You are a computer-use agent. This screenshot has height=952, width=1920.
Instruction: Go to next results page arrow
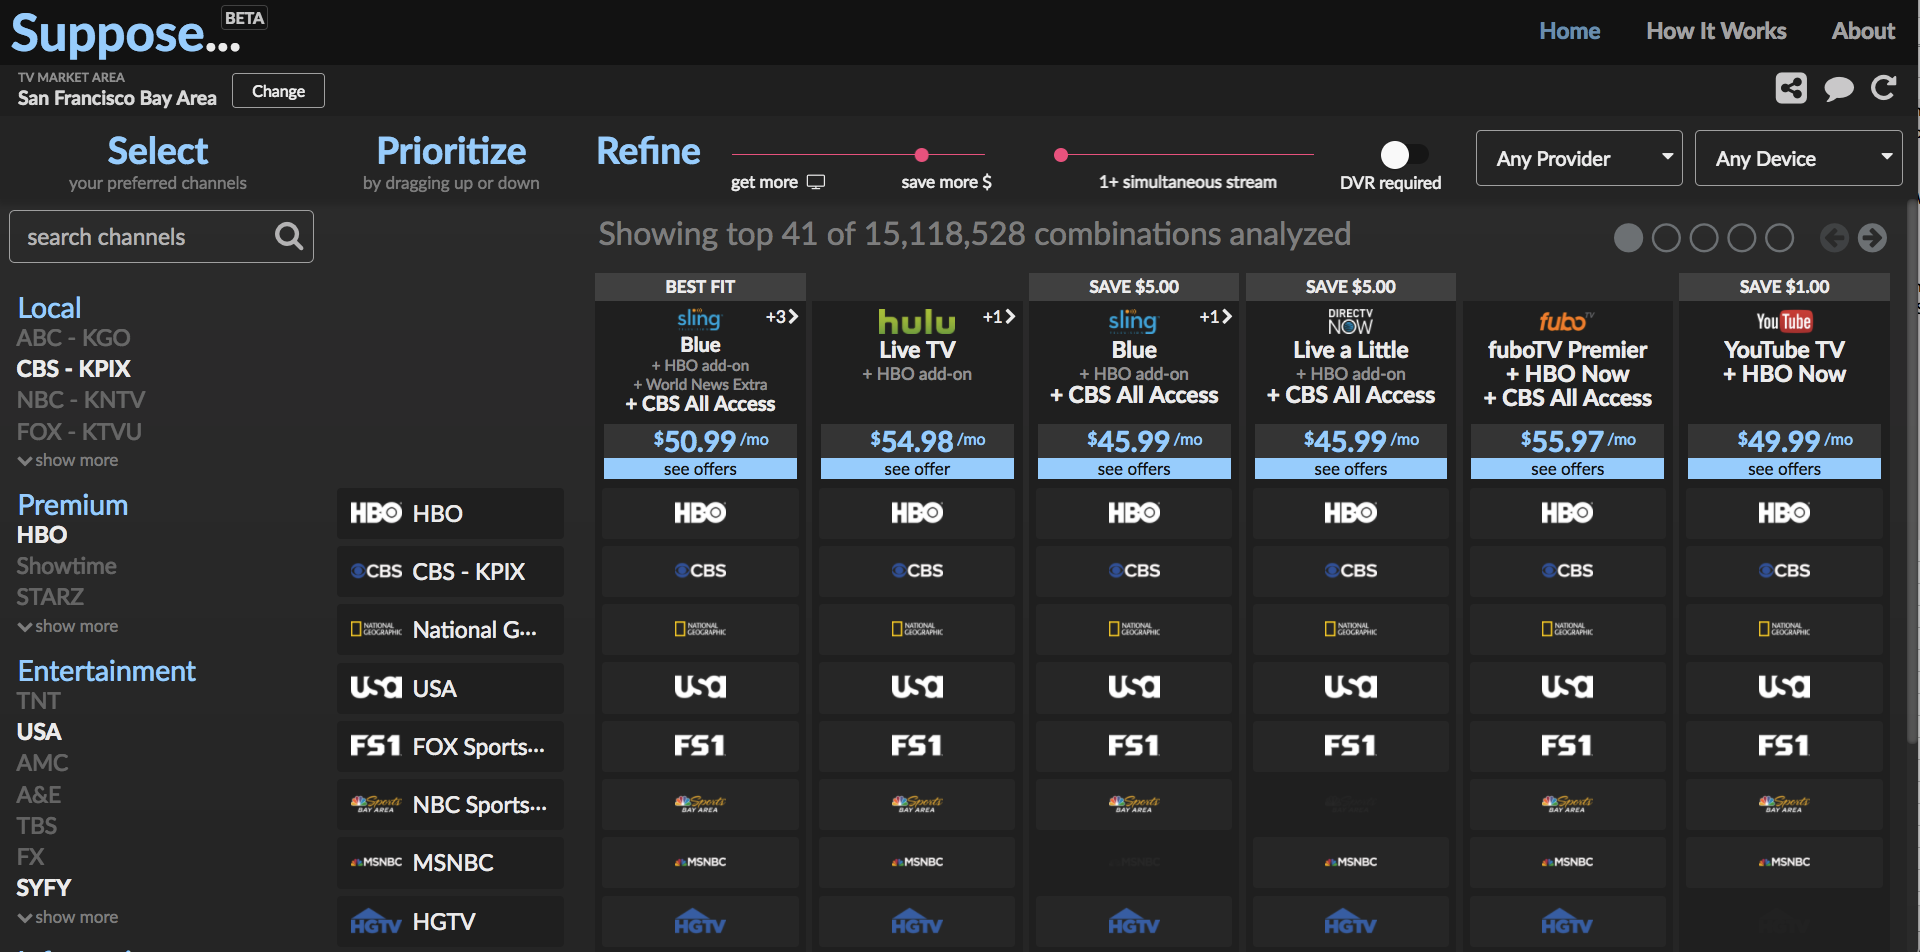[x=1872, y=237]
